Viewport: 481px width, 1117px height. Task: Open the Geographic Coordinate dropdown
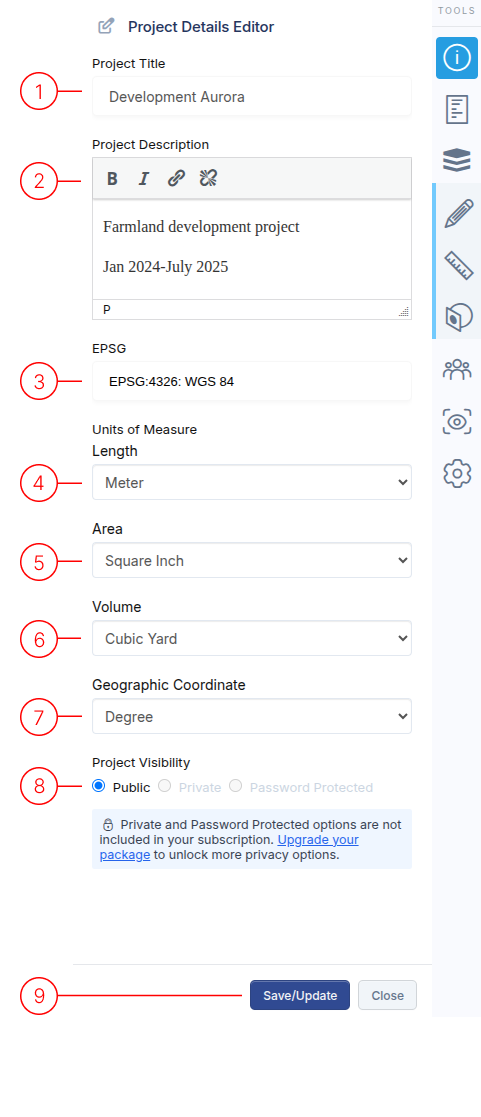point(252,717)
